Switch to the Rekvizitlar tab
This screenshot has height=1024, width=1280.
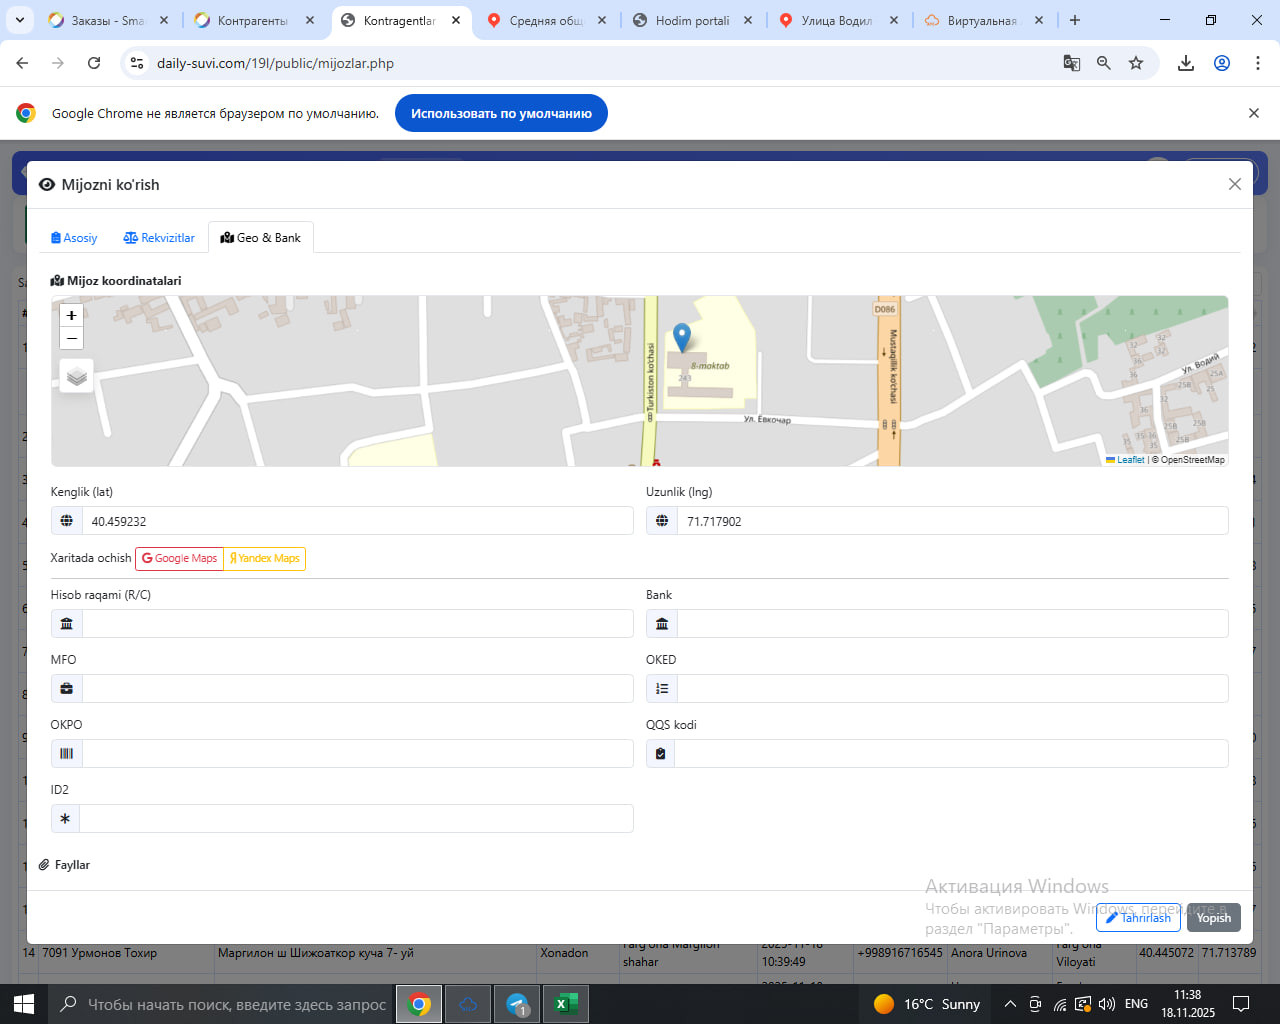pos(159,238)
